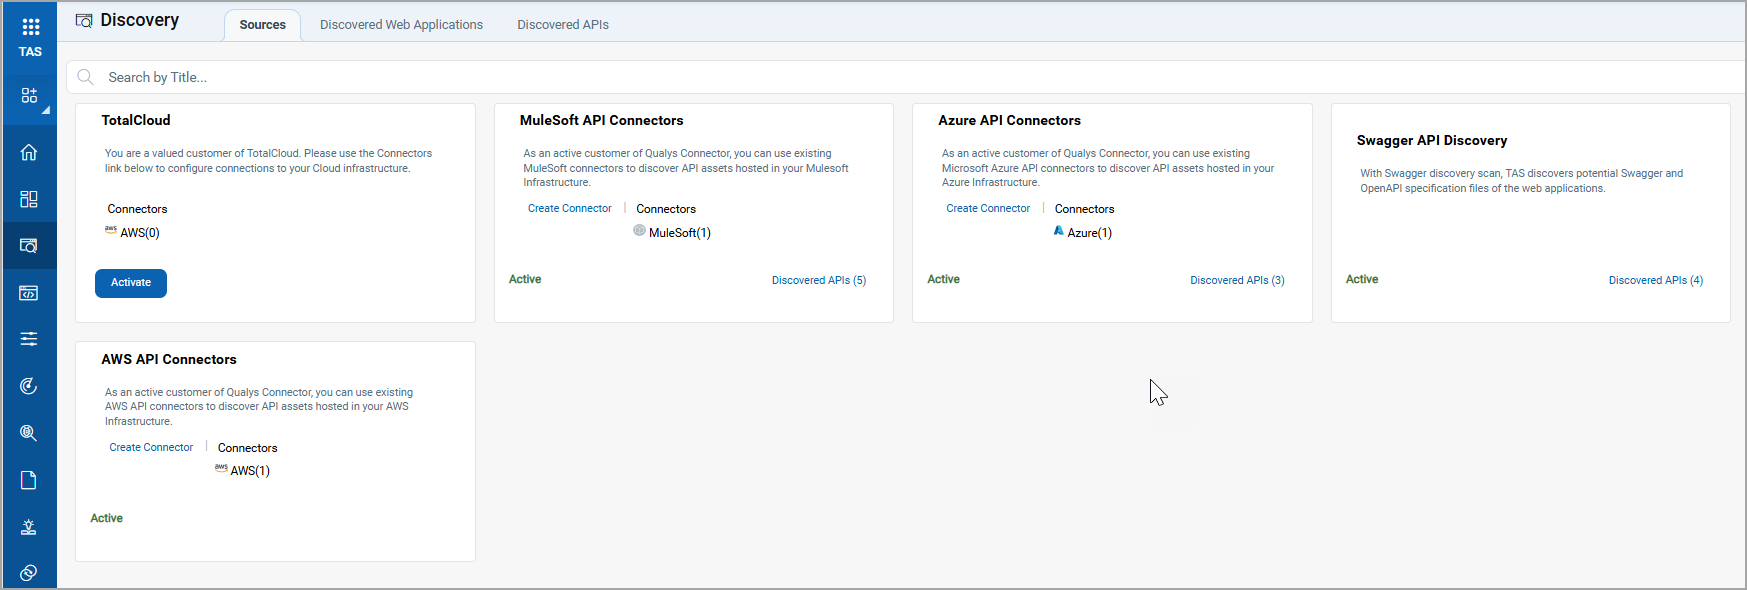Viewport: 1747px width, 590px height.
Task: Expand the add-widgets quick menu in sidebar
Action: click(x=30, y=96)
